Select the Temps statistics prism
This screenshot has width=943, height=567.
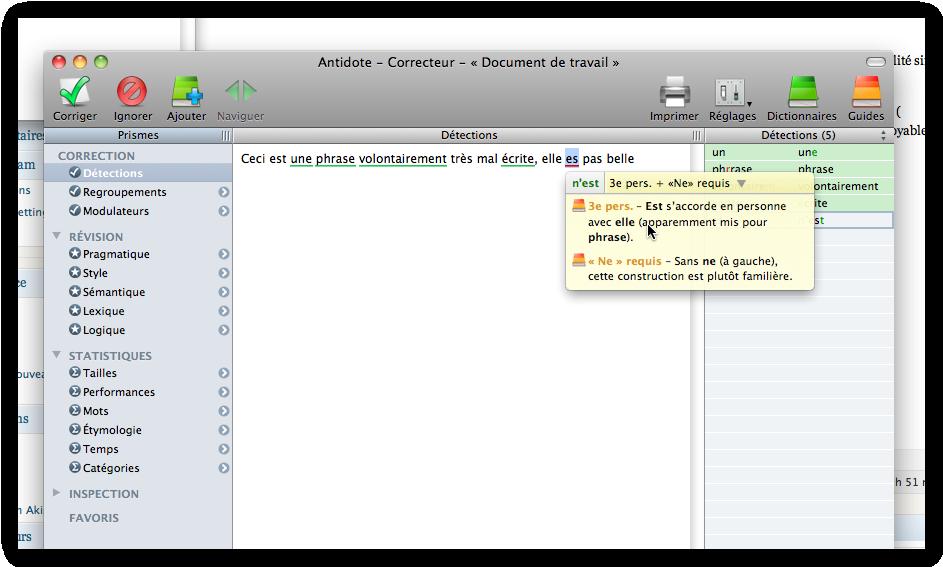point(100,449)
